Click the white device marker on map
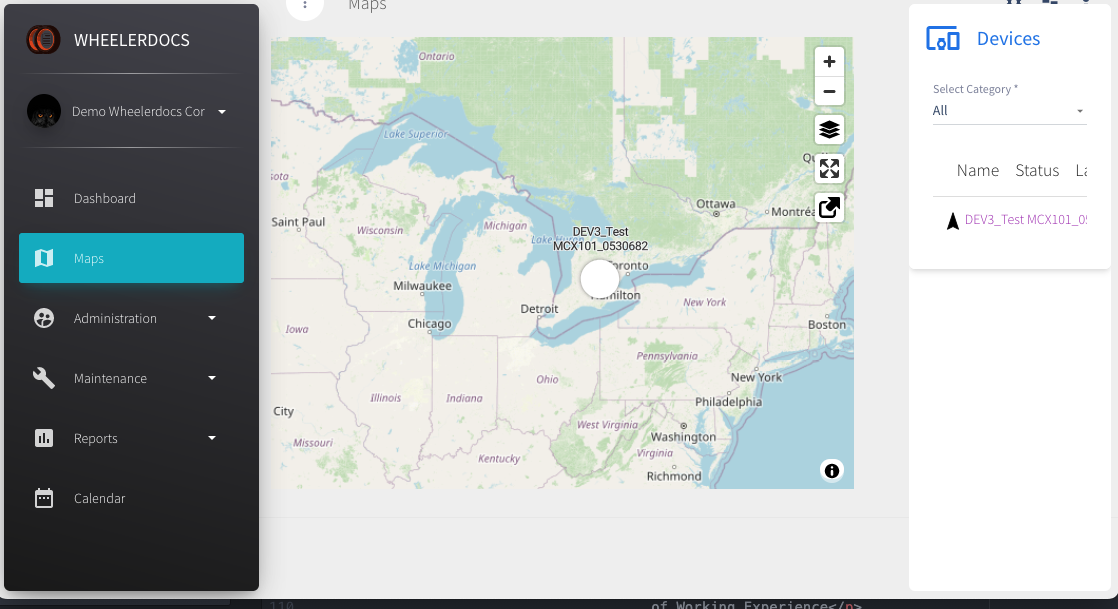The image size is (1118, 609). click(600, 279)
